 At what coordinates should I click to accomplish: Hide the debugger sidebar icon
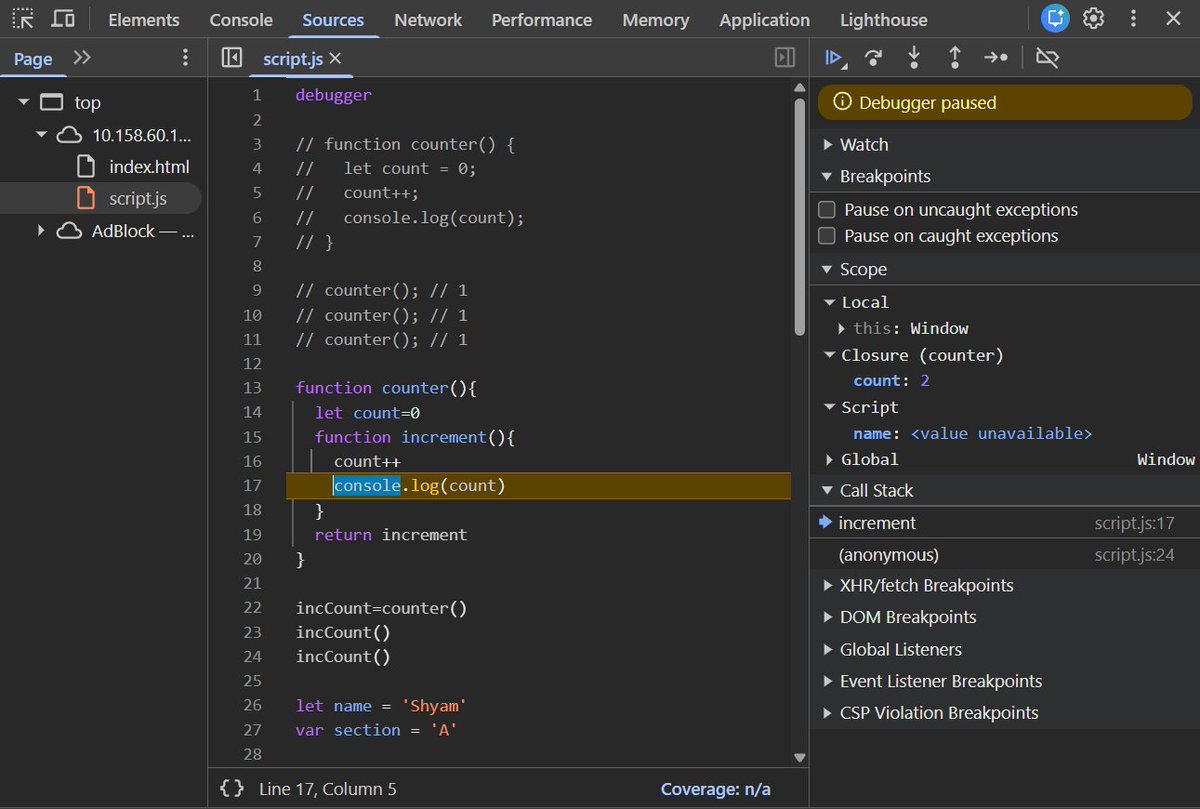785,58
